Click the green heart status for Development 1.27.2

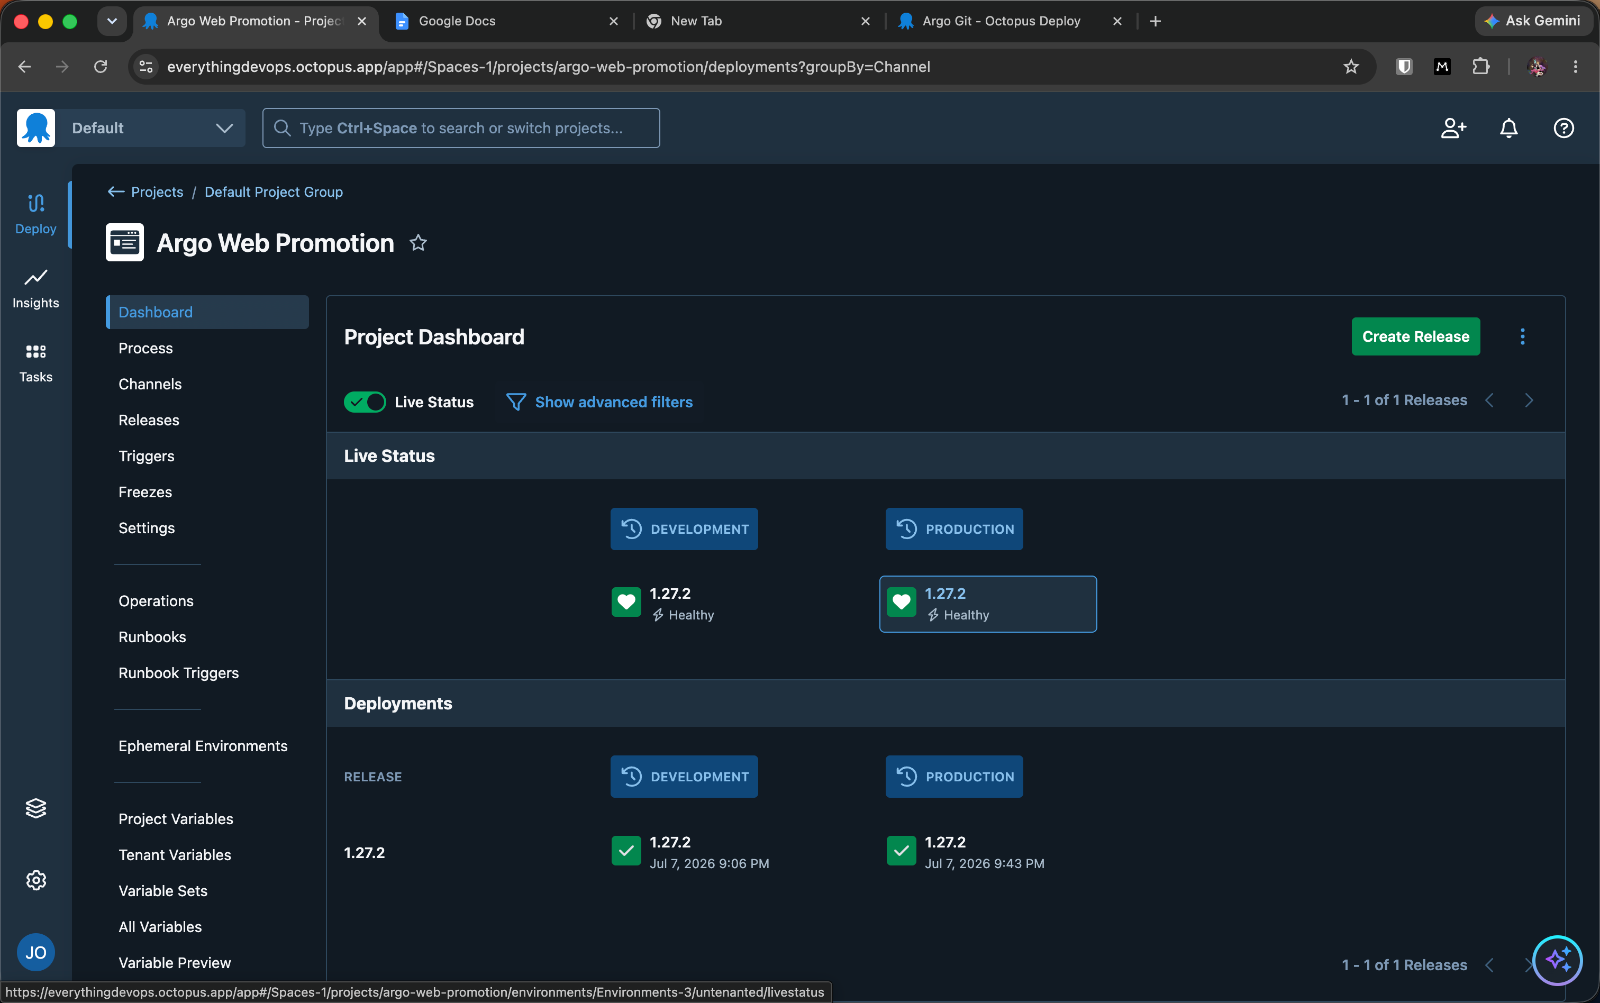[x=626, y=602]
